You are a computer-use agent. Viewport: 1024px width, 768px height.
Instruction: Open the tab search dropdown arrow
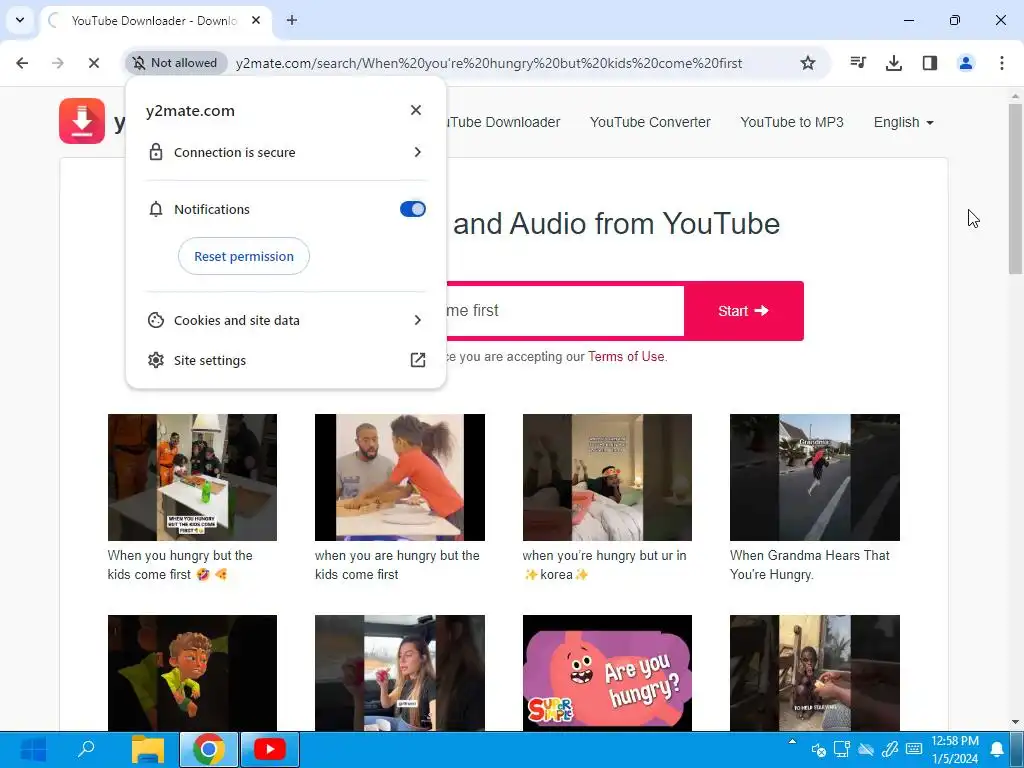pyautogui.click(x=20, y=20)
